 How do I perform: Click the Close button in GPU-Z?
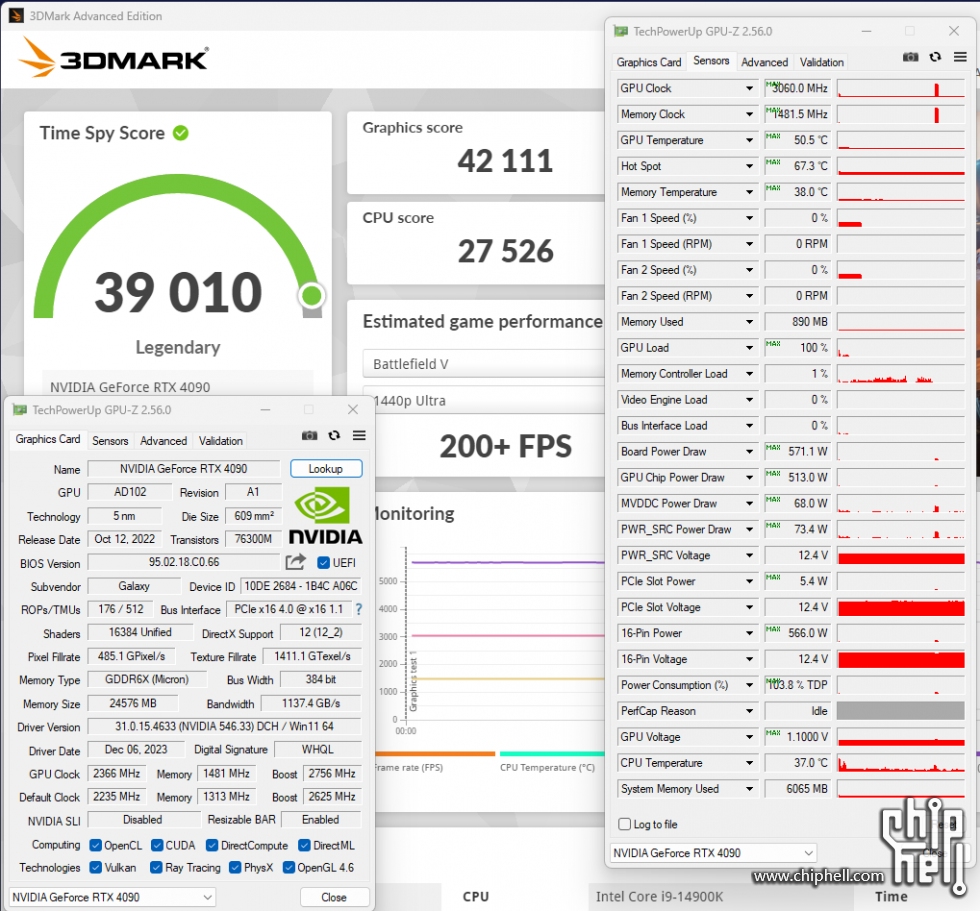click(334, 897)
